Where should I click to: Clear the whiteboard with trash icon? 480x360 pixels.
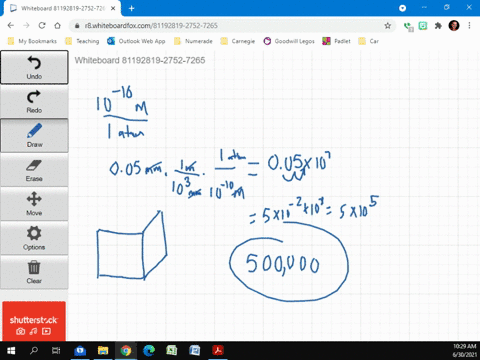[34, 272]
